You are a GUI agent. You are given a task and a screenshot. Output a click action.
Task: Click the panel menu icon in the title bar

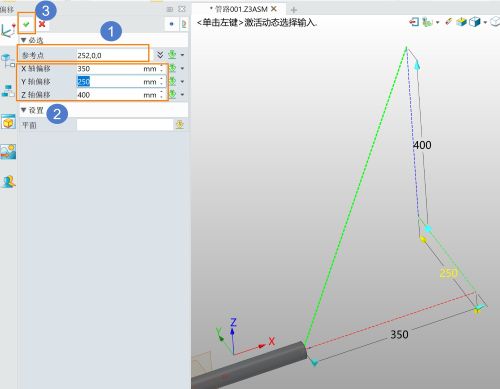pyautogui.click(x=170, y=9)
